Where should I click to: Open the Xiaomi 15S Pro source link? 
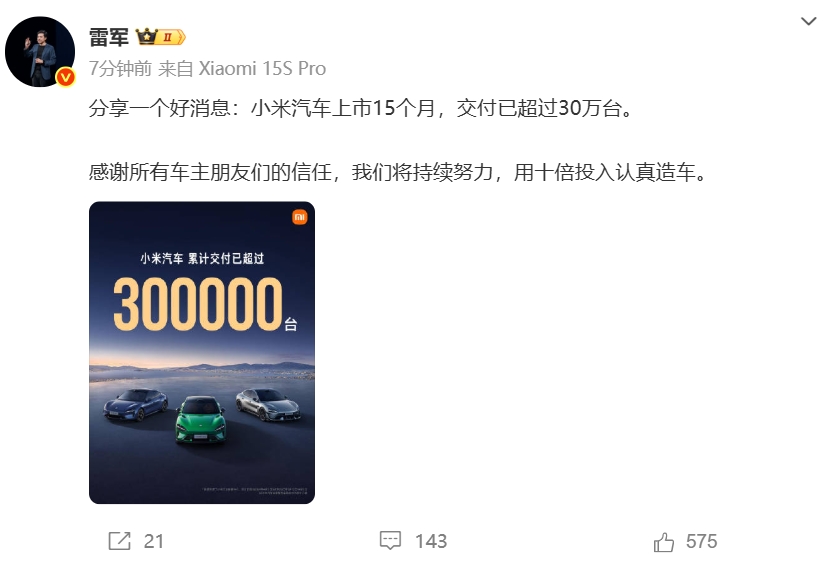tap(262, 68)
